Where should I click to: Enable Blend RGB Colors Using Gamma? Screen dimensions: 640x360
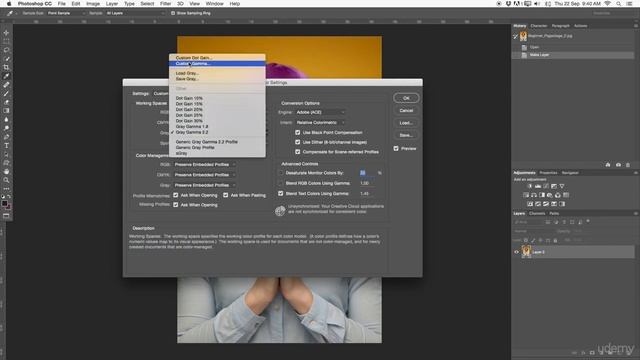(280, 183)
